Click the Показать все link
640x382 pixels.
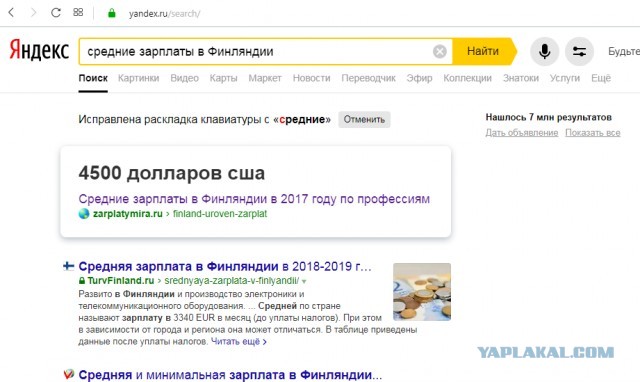(593, 133)
